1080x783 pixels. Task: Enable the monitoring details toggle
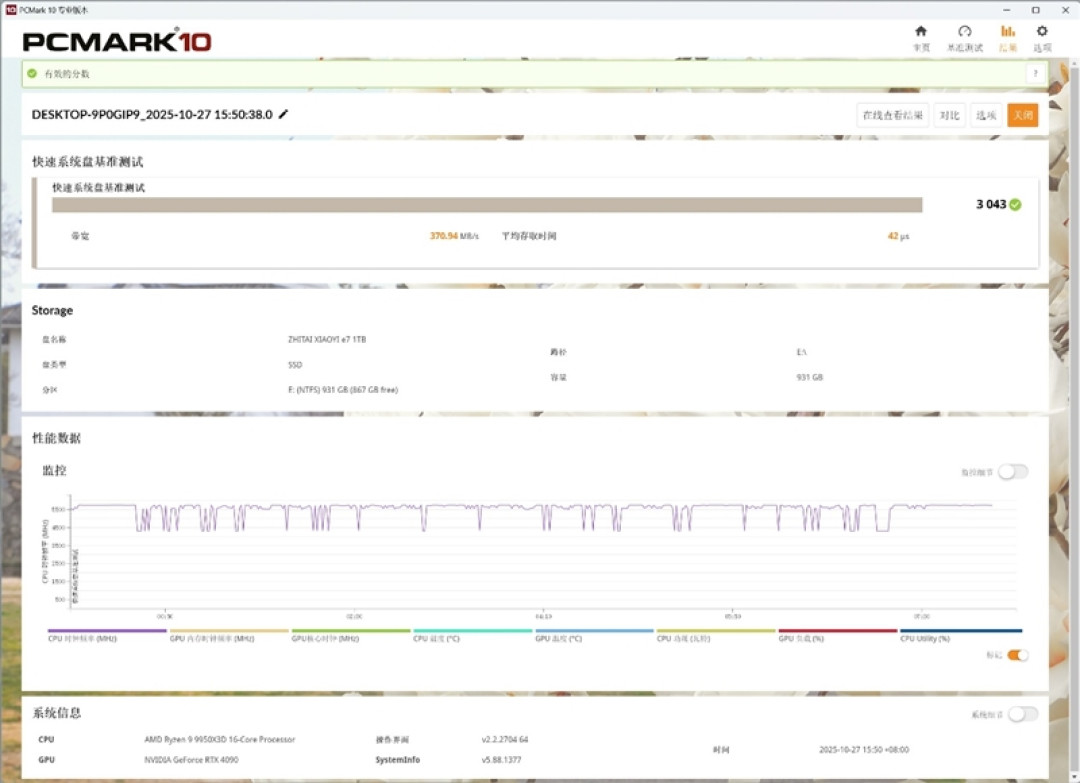coord(1013,472)
